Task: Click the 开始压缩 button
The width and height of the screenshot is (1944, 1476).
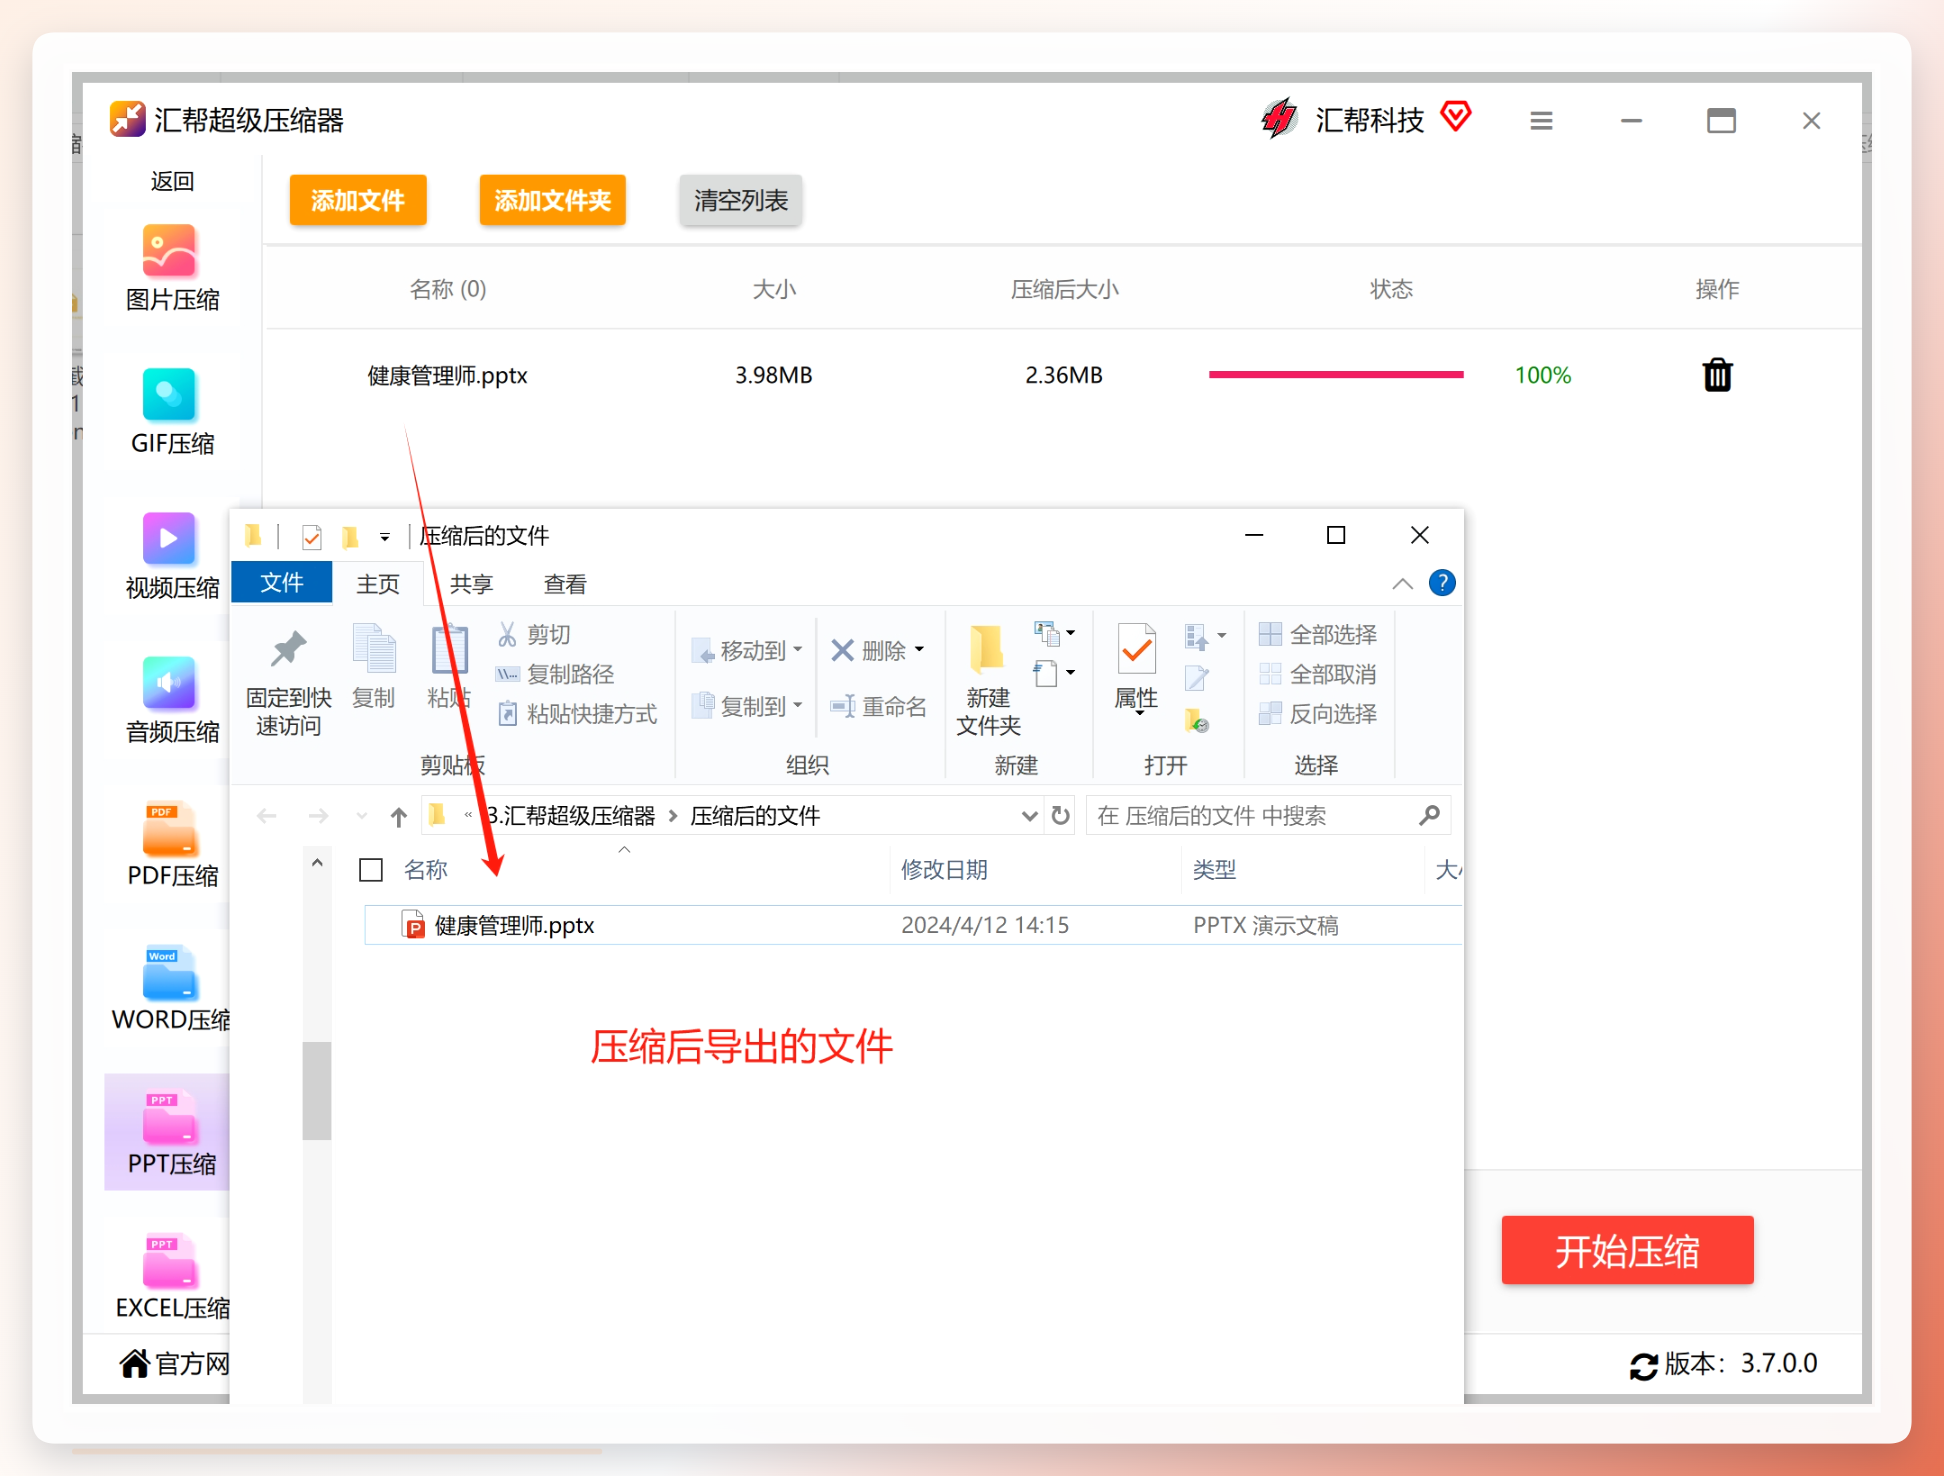Action: pyautogui.click(x=1627, y=1250)
